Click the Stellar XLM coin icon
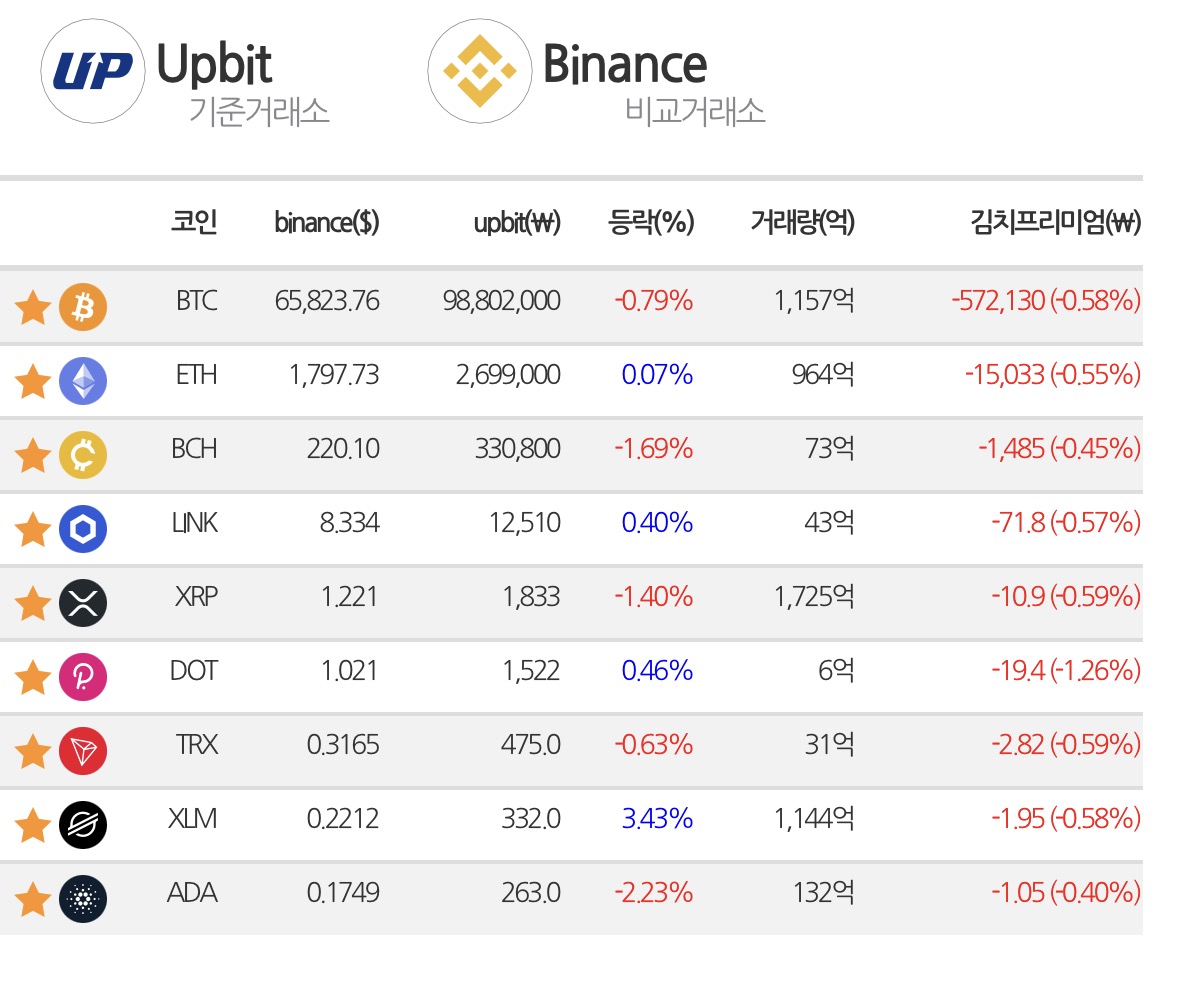1179x983 pixels. pyautogui.click(x=83, y=825)
